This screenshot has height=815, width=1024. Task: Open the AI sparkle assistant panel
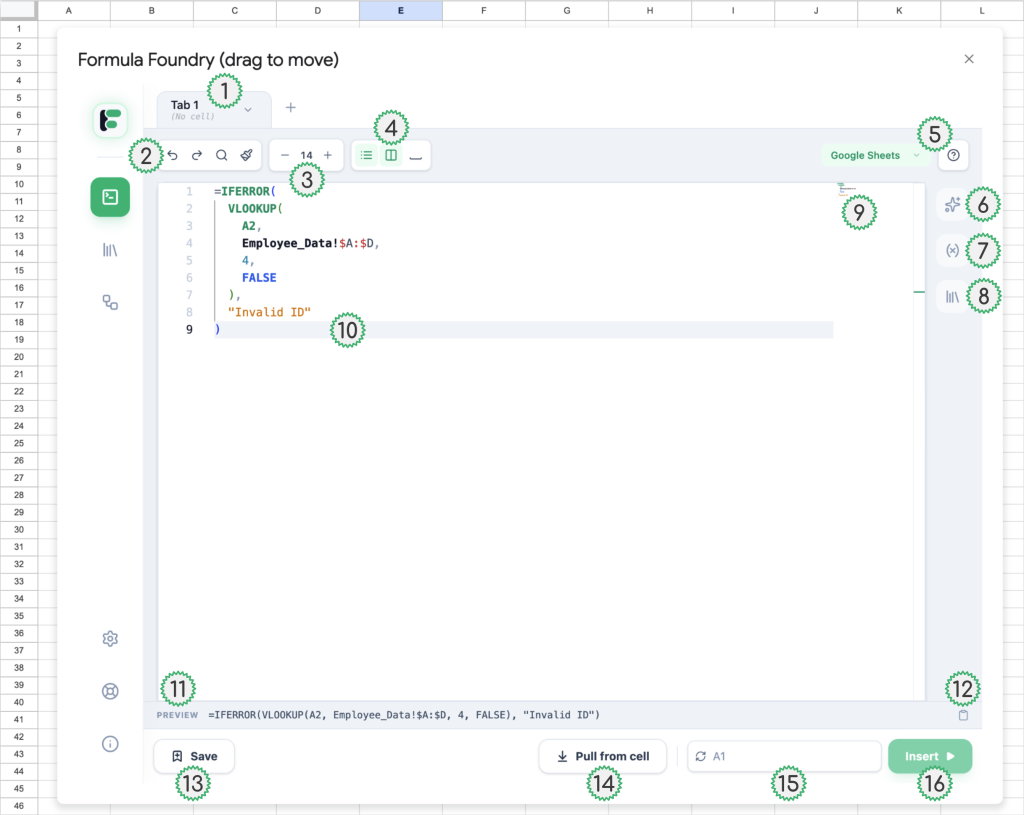tap(952, 205)
